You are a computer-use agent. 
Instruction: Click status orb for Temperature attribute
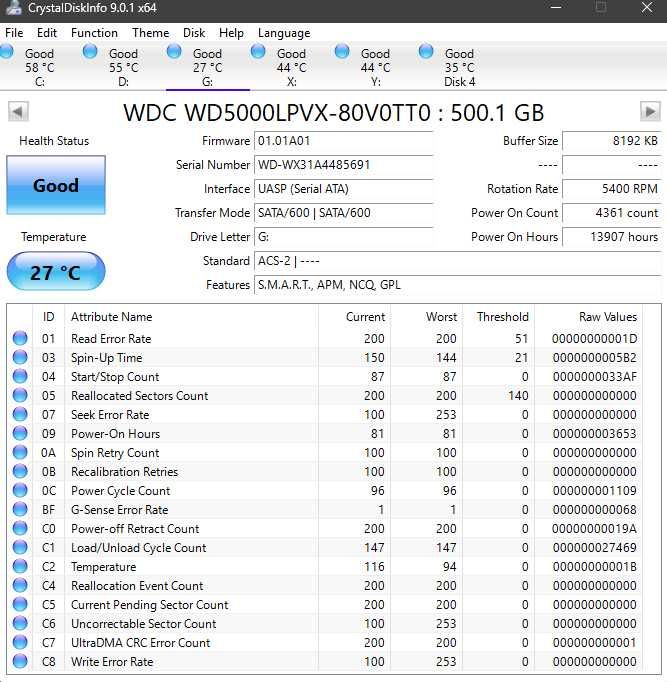coord(20,566)
